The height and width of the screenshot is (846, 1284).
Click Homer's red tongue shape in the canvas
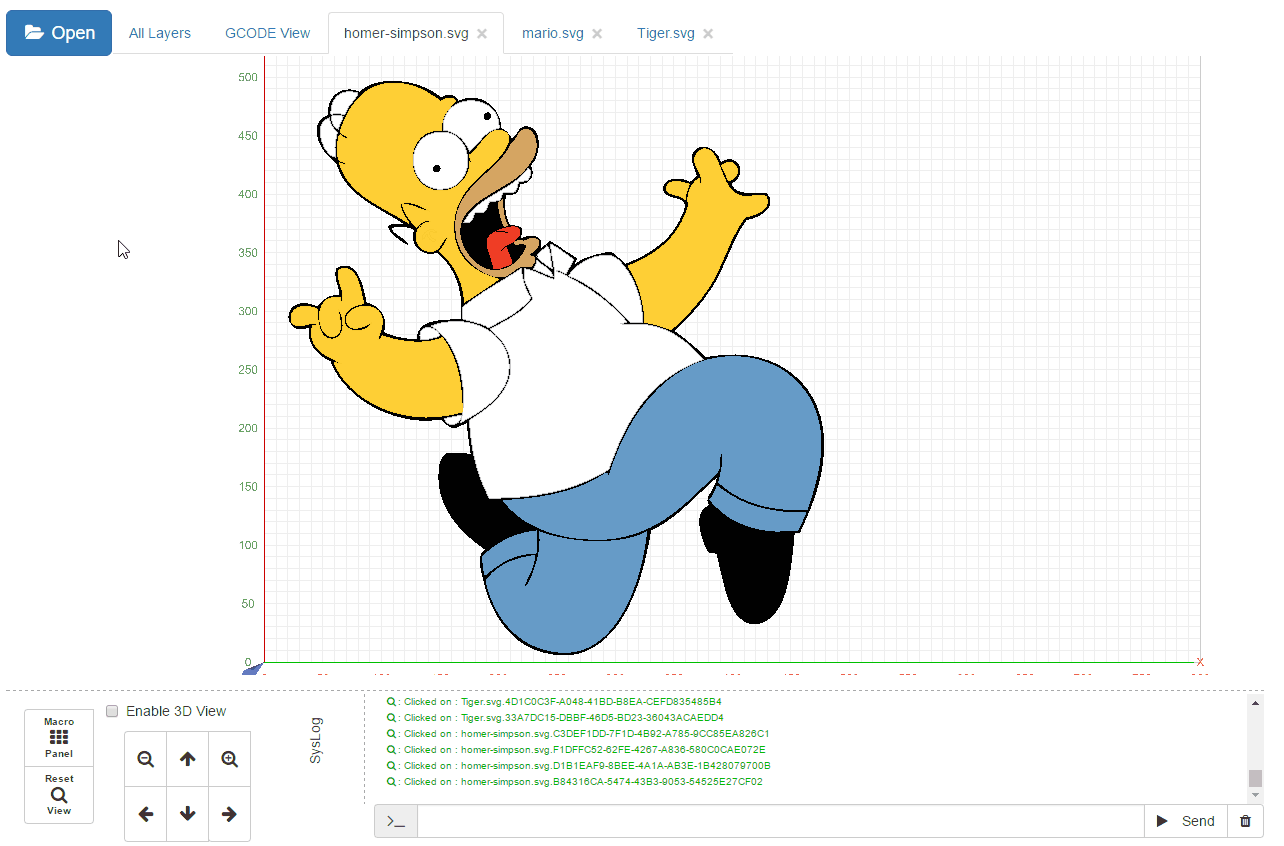(x=503, y=248)
